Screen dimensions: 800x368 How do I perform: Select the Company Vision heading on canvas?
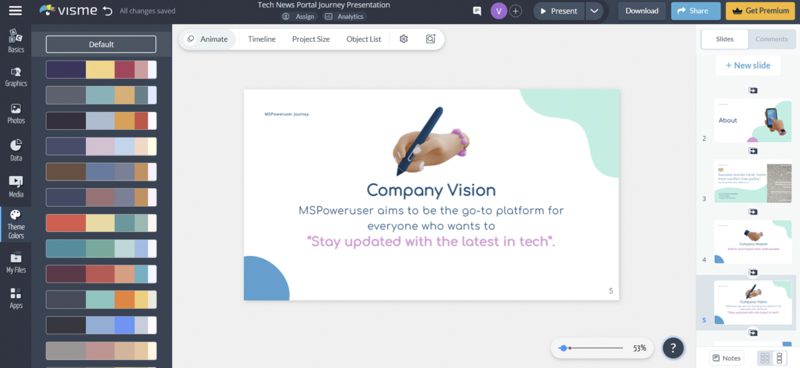pos(431,190)
